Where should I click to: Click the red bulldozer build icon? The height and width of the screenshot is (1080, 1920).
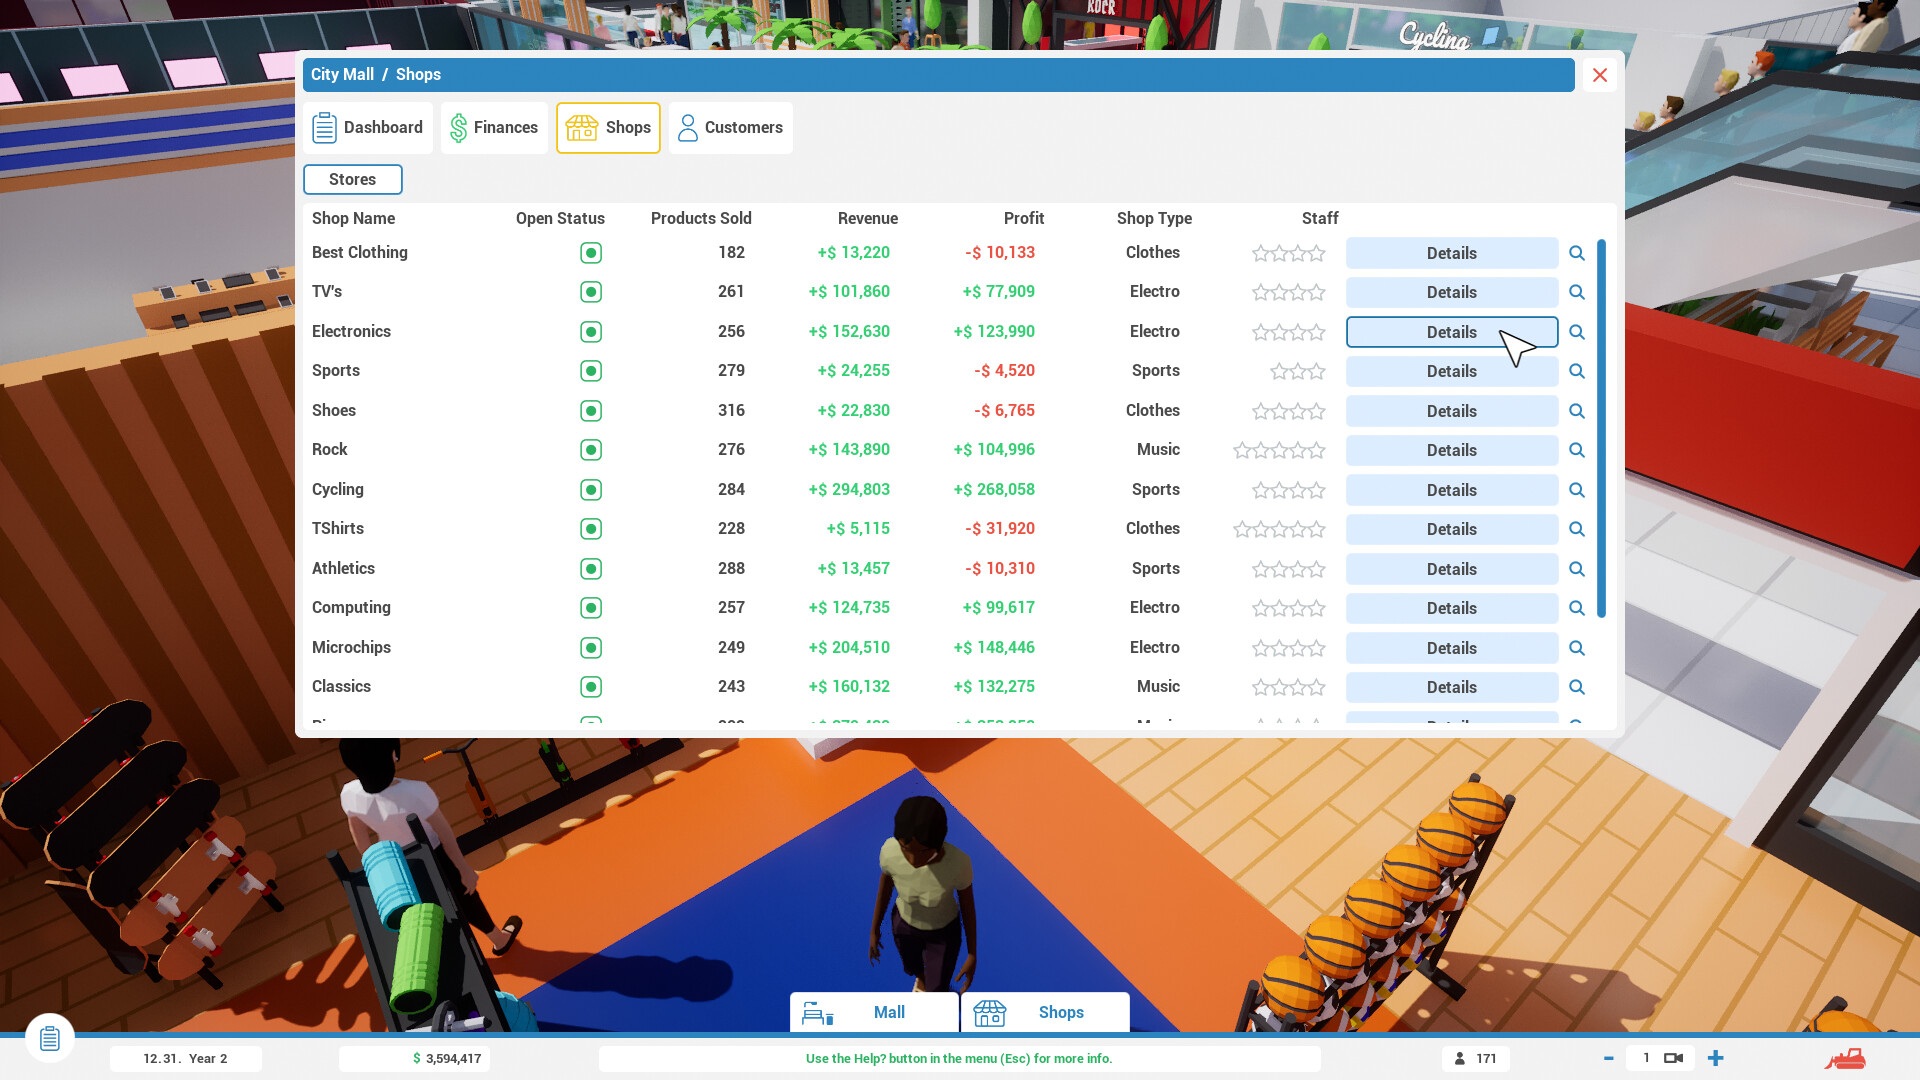(1845, 1058)
